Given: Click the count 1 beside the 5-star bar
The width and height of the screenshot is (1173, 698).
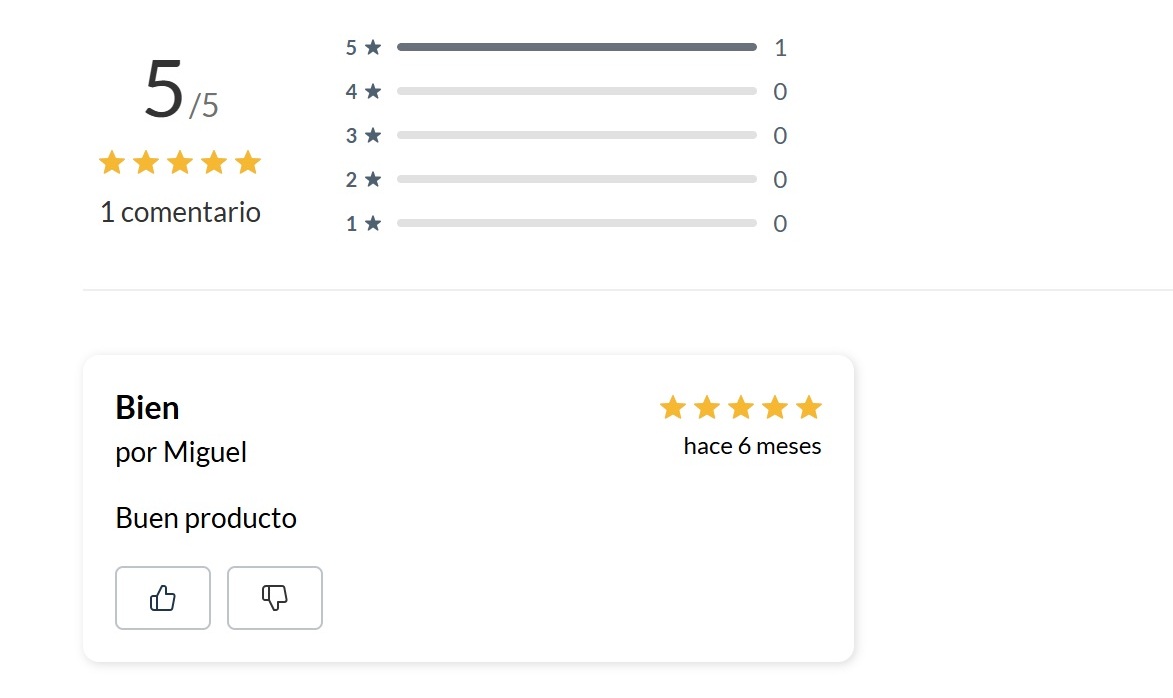Looking at the screenshot, I should (x=780, y=46).
